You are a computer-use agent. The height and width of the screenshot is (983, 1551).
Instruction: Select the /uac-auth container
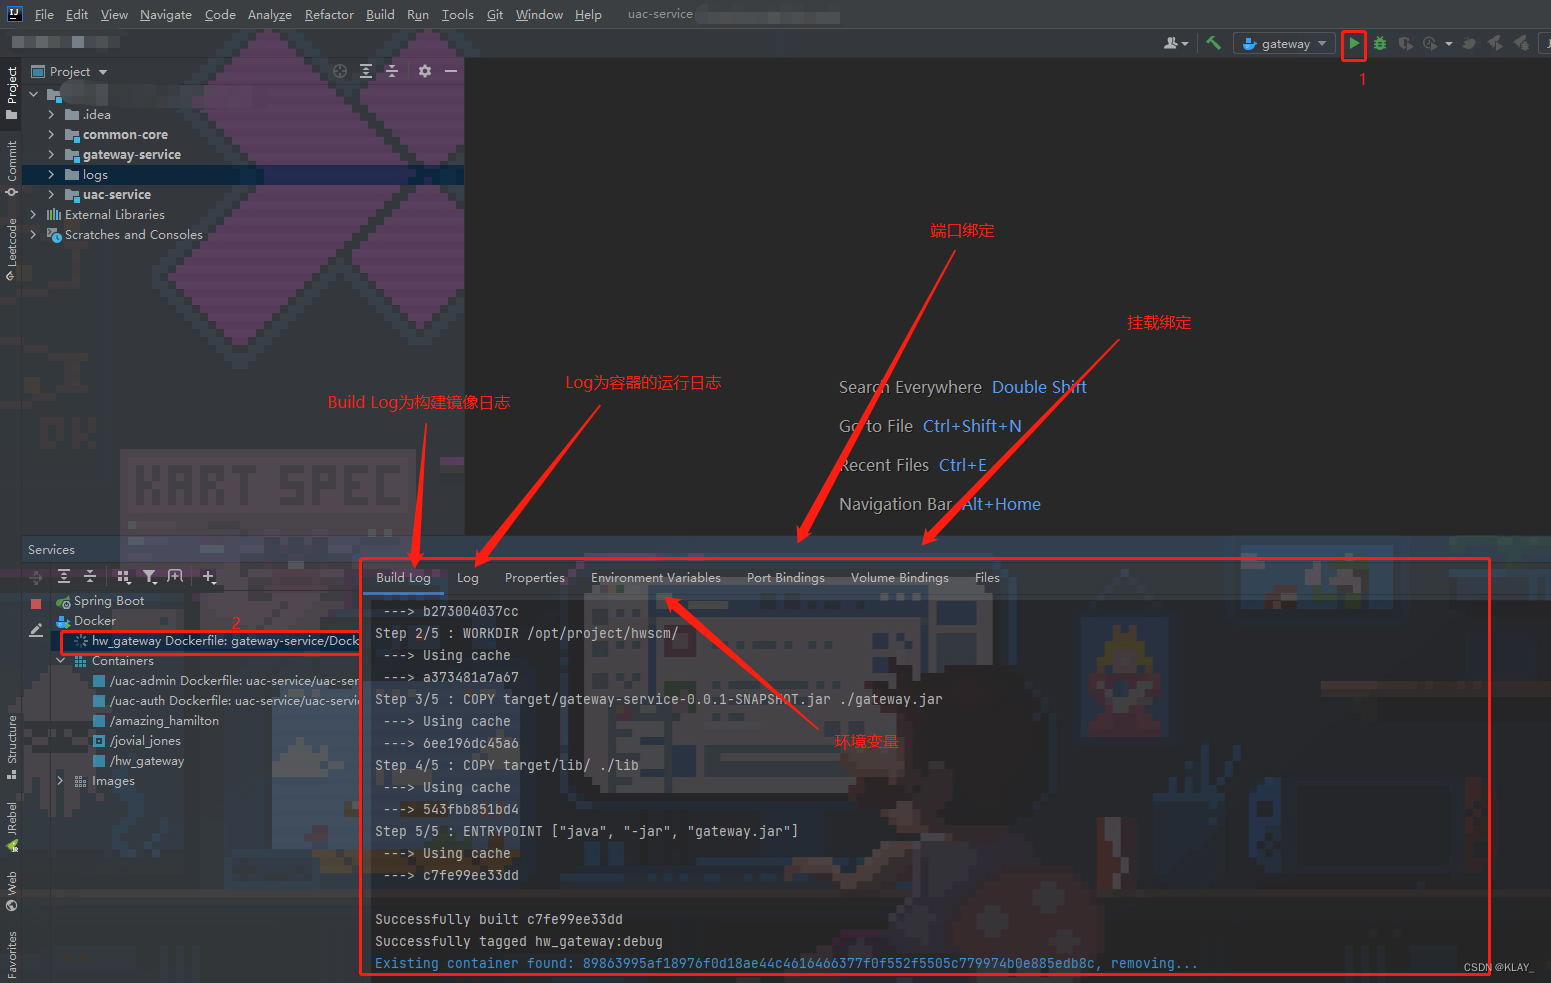click(226, 700)
